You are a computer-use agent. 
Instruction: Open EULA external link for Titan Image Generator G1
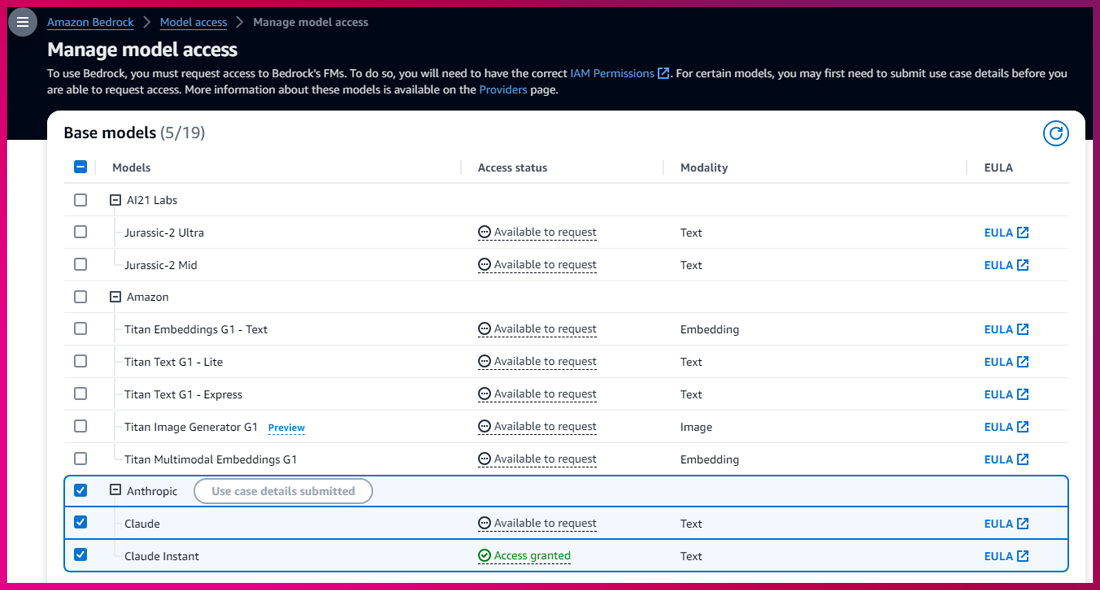[1006, 427]
